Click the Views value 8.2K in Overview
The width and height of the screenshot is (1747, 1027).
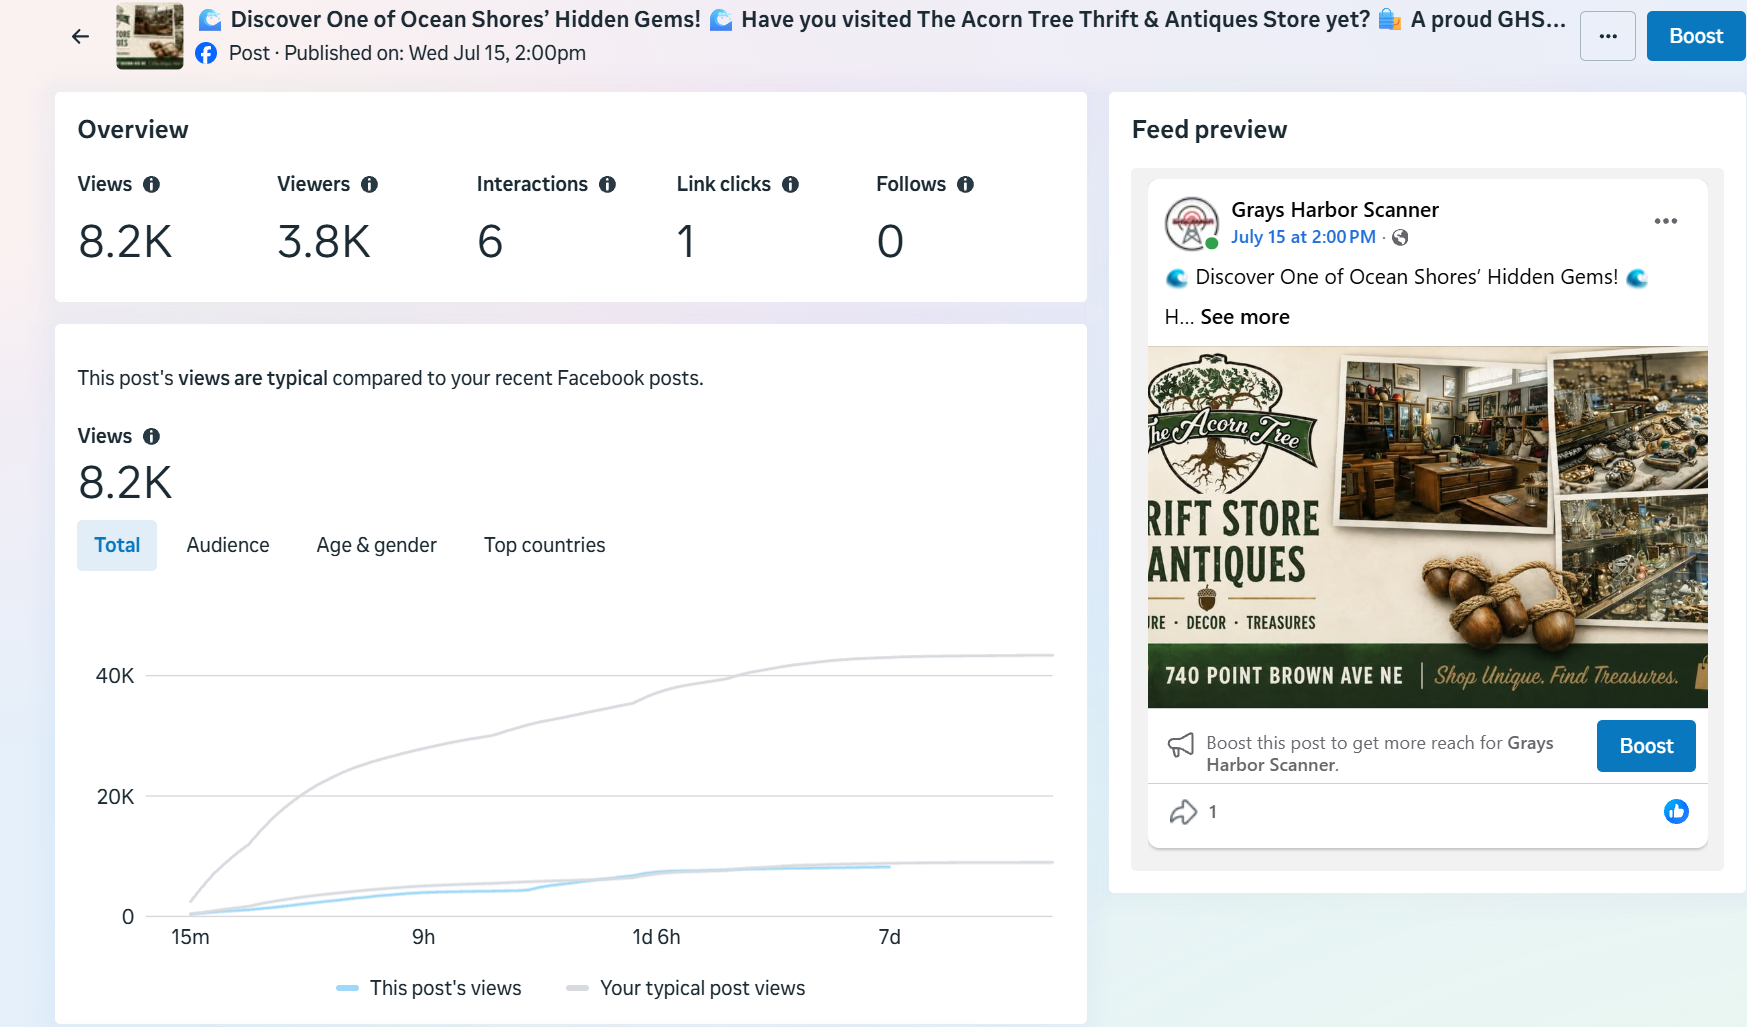pyautogui.click(x=126, y=242)
